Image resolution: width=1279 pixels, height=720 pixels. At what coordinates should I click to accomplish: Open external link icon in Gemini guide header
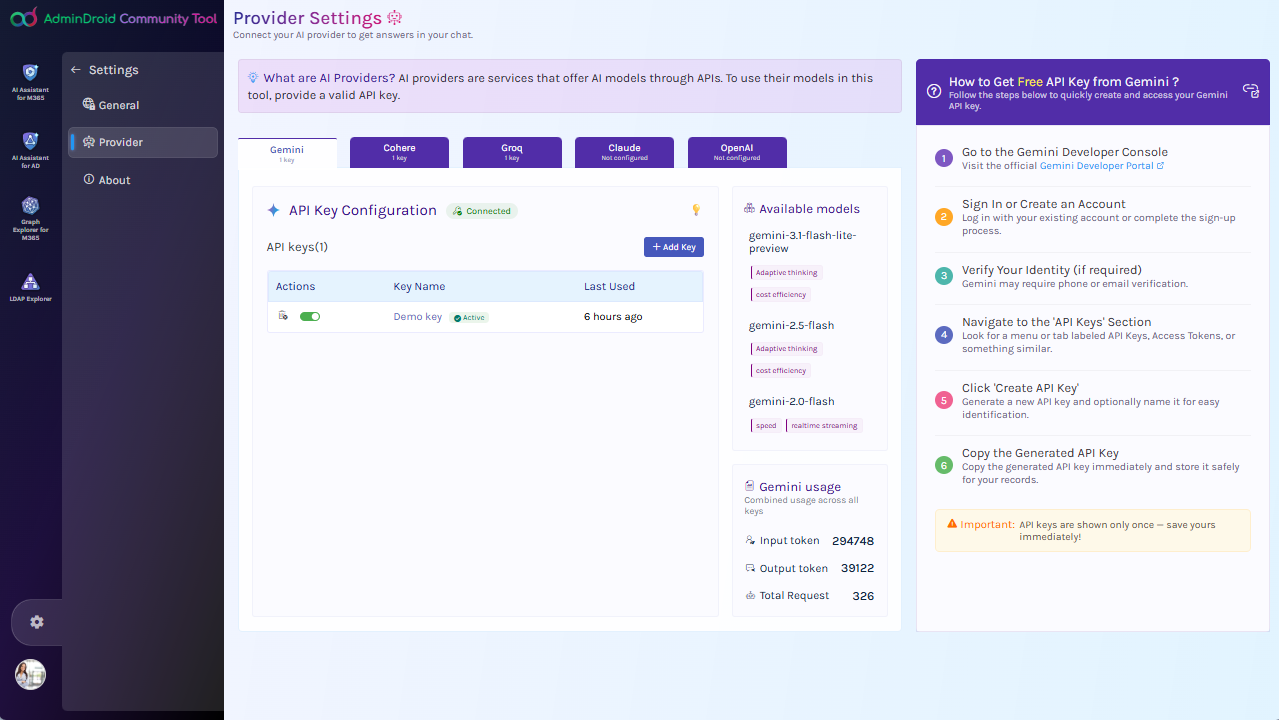1250,90
